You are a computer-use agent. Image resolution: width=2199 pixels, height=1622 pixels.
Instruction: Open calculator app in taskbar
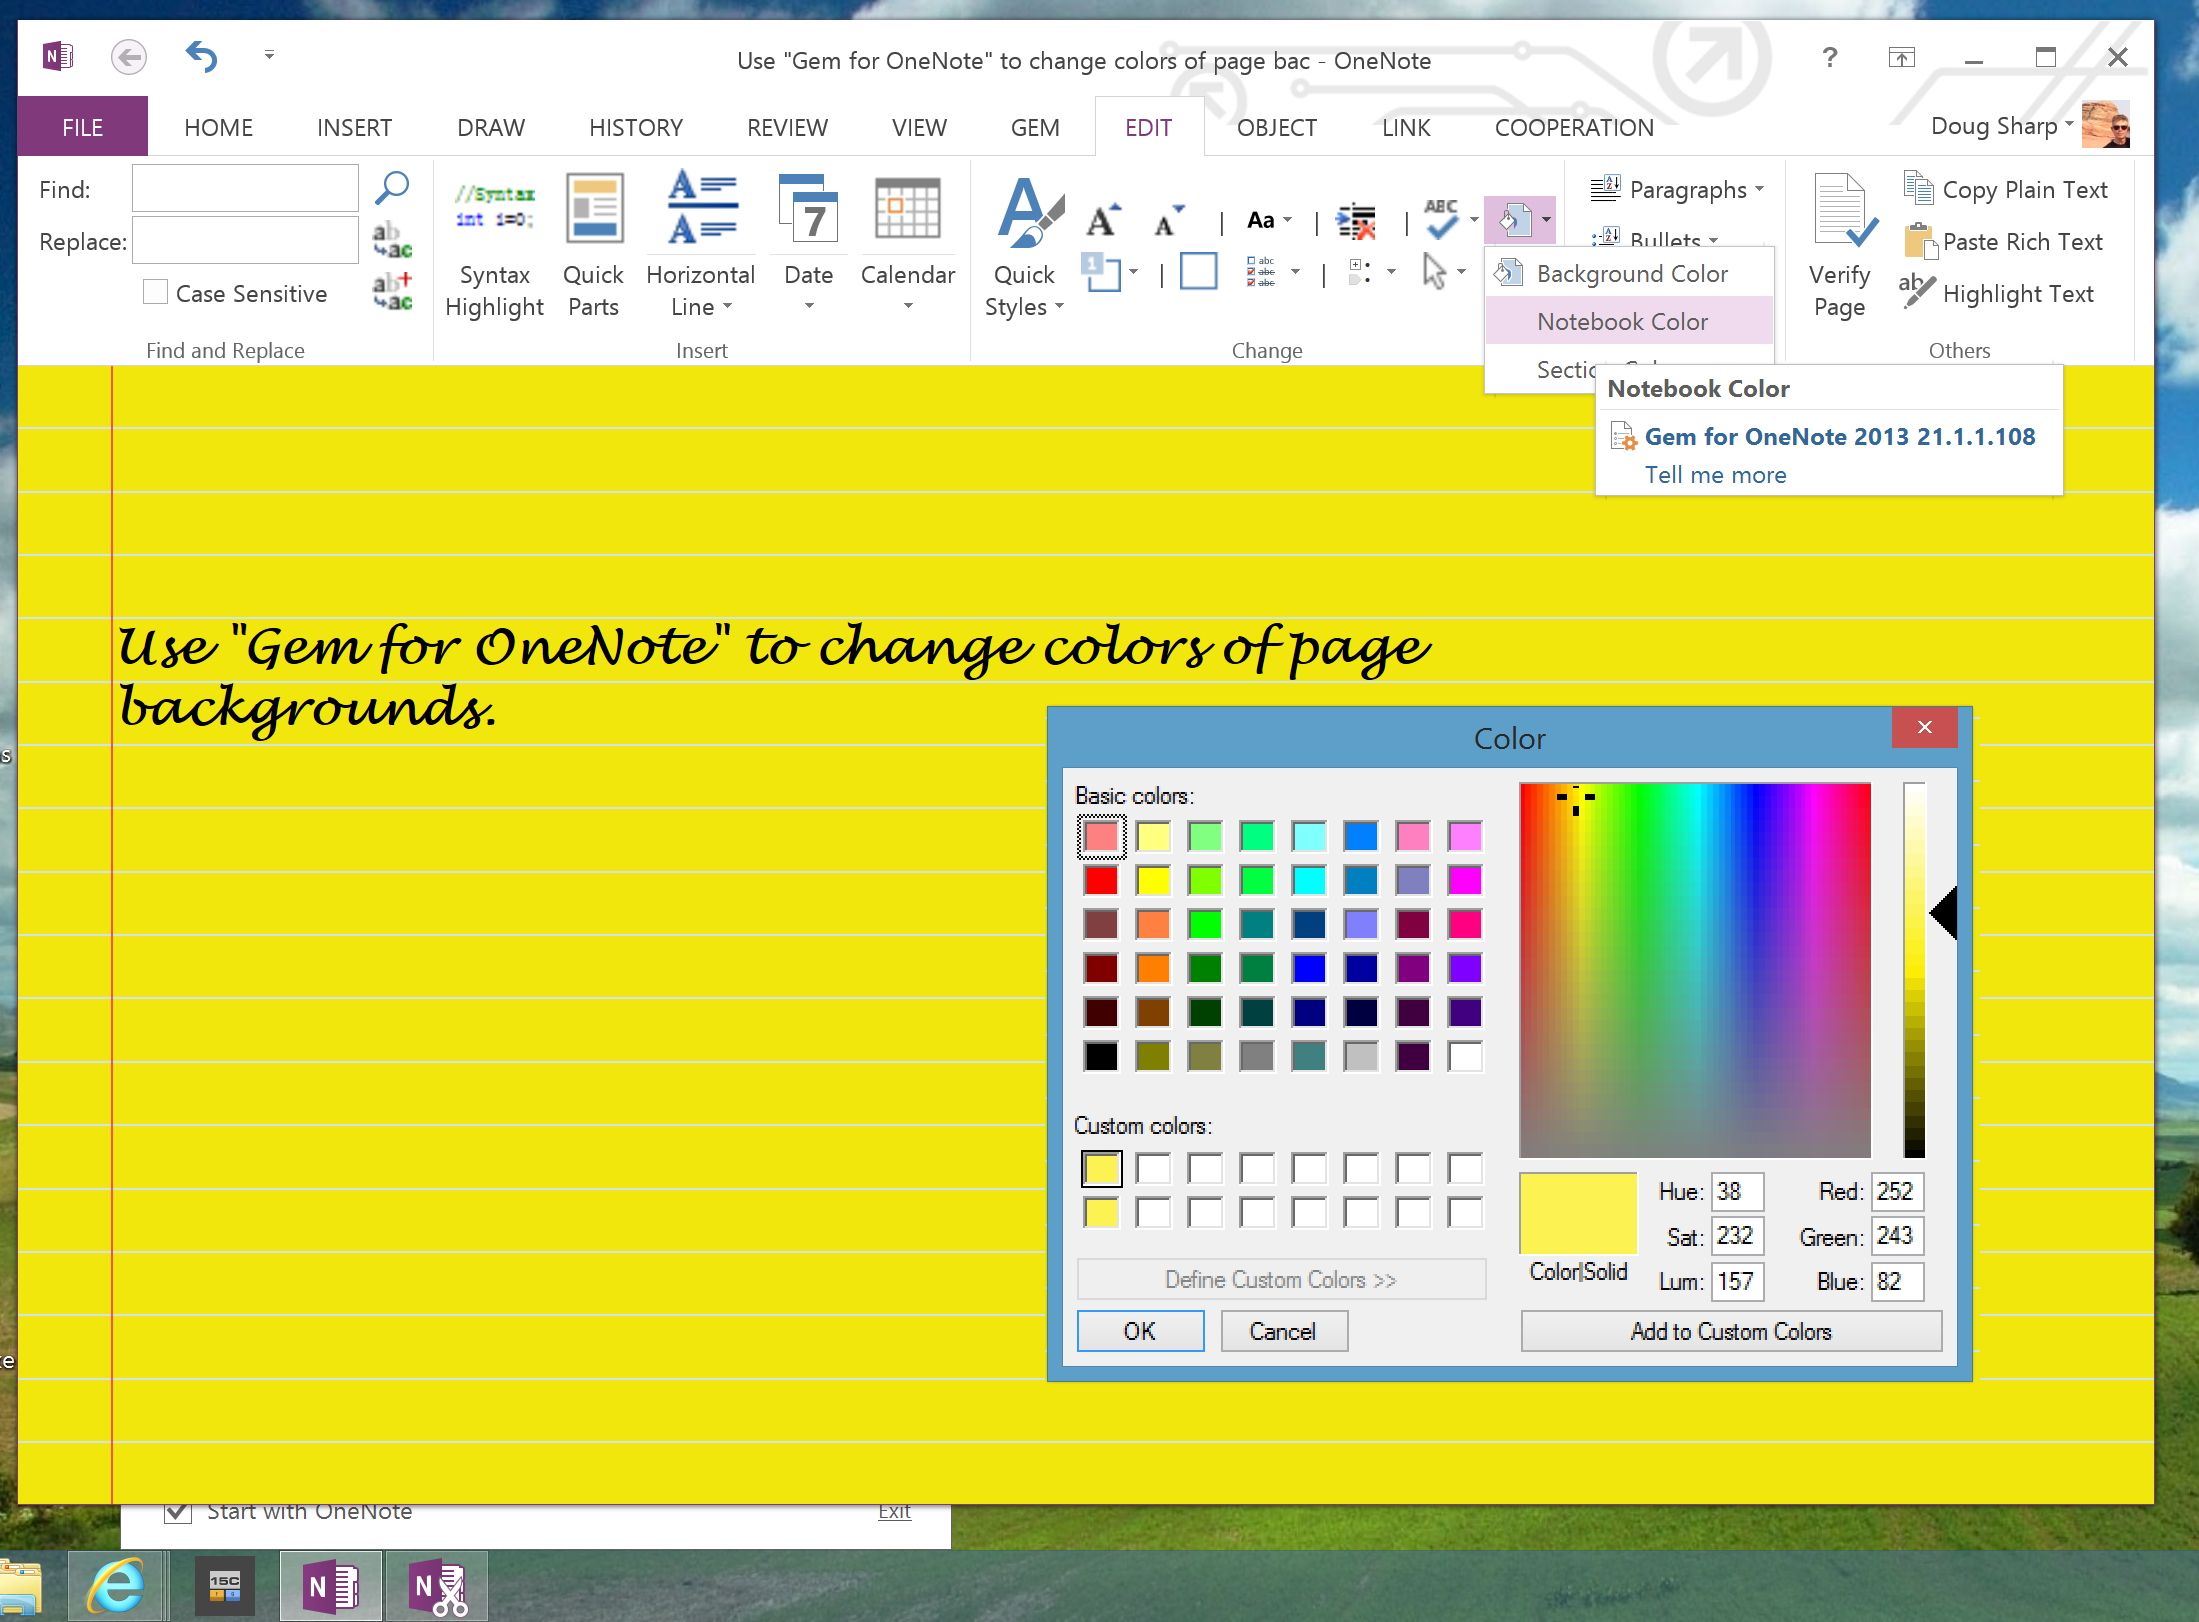224,1586
